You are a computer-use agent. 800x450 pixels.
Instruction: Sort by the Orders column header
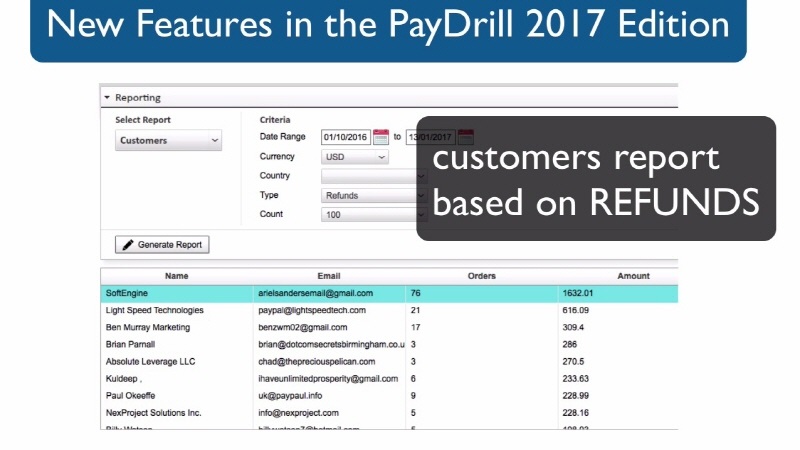click(x=482, y=276)
